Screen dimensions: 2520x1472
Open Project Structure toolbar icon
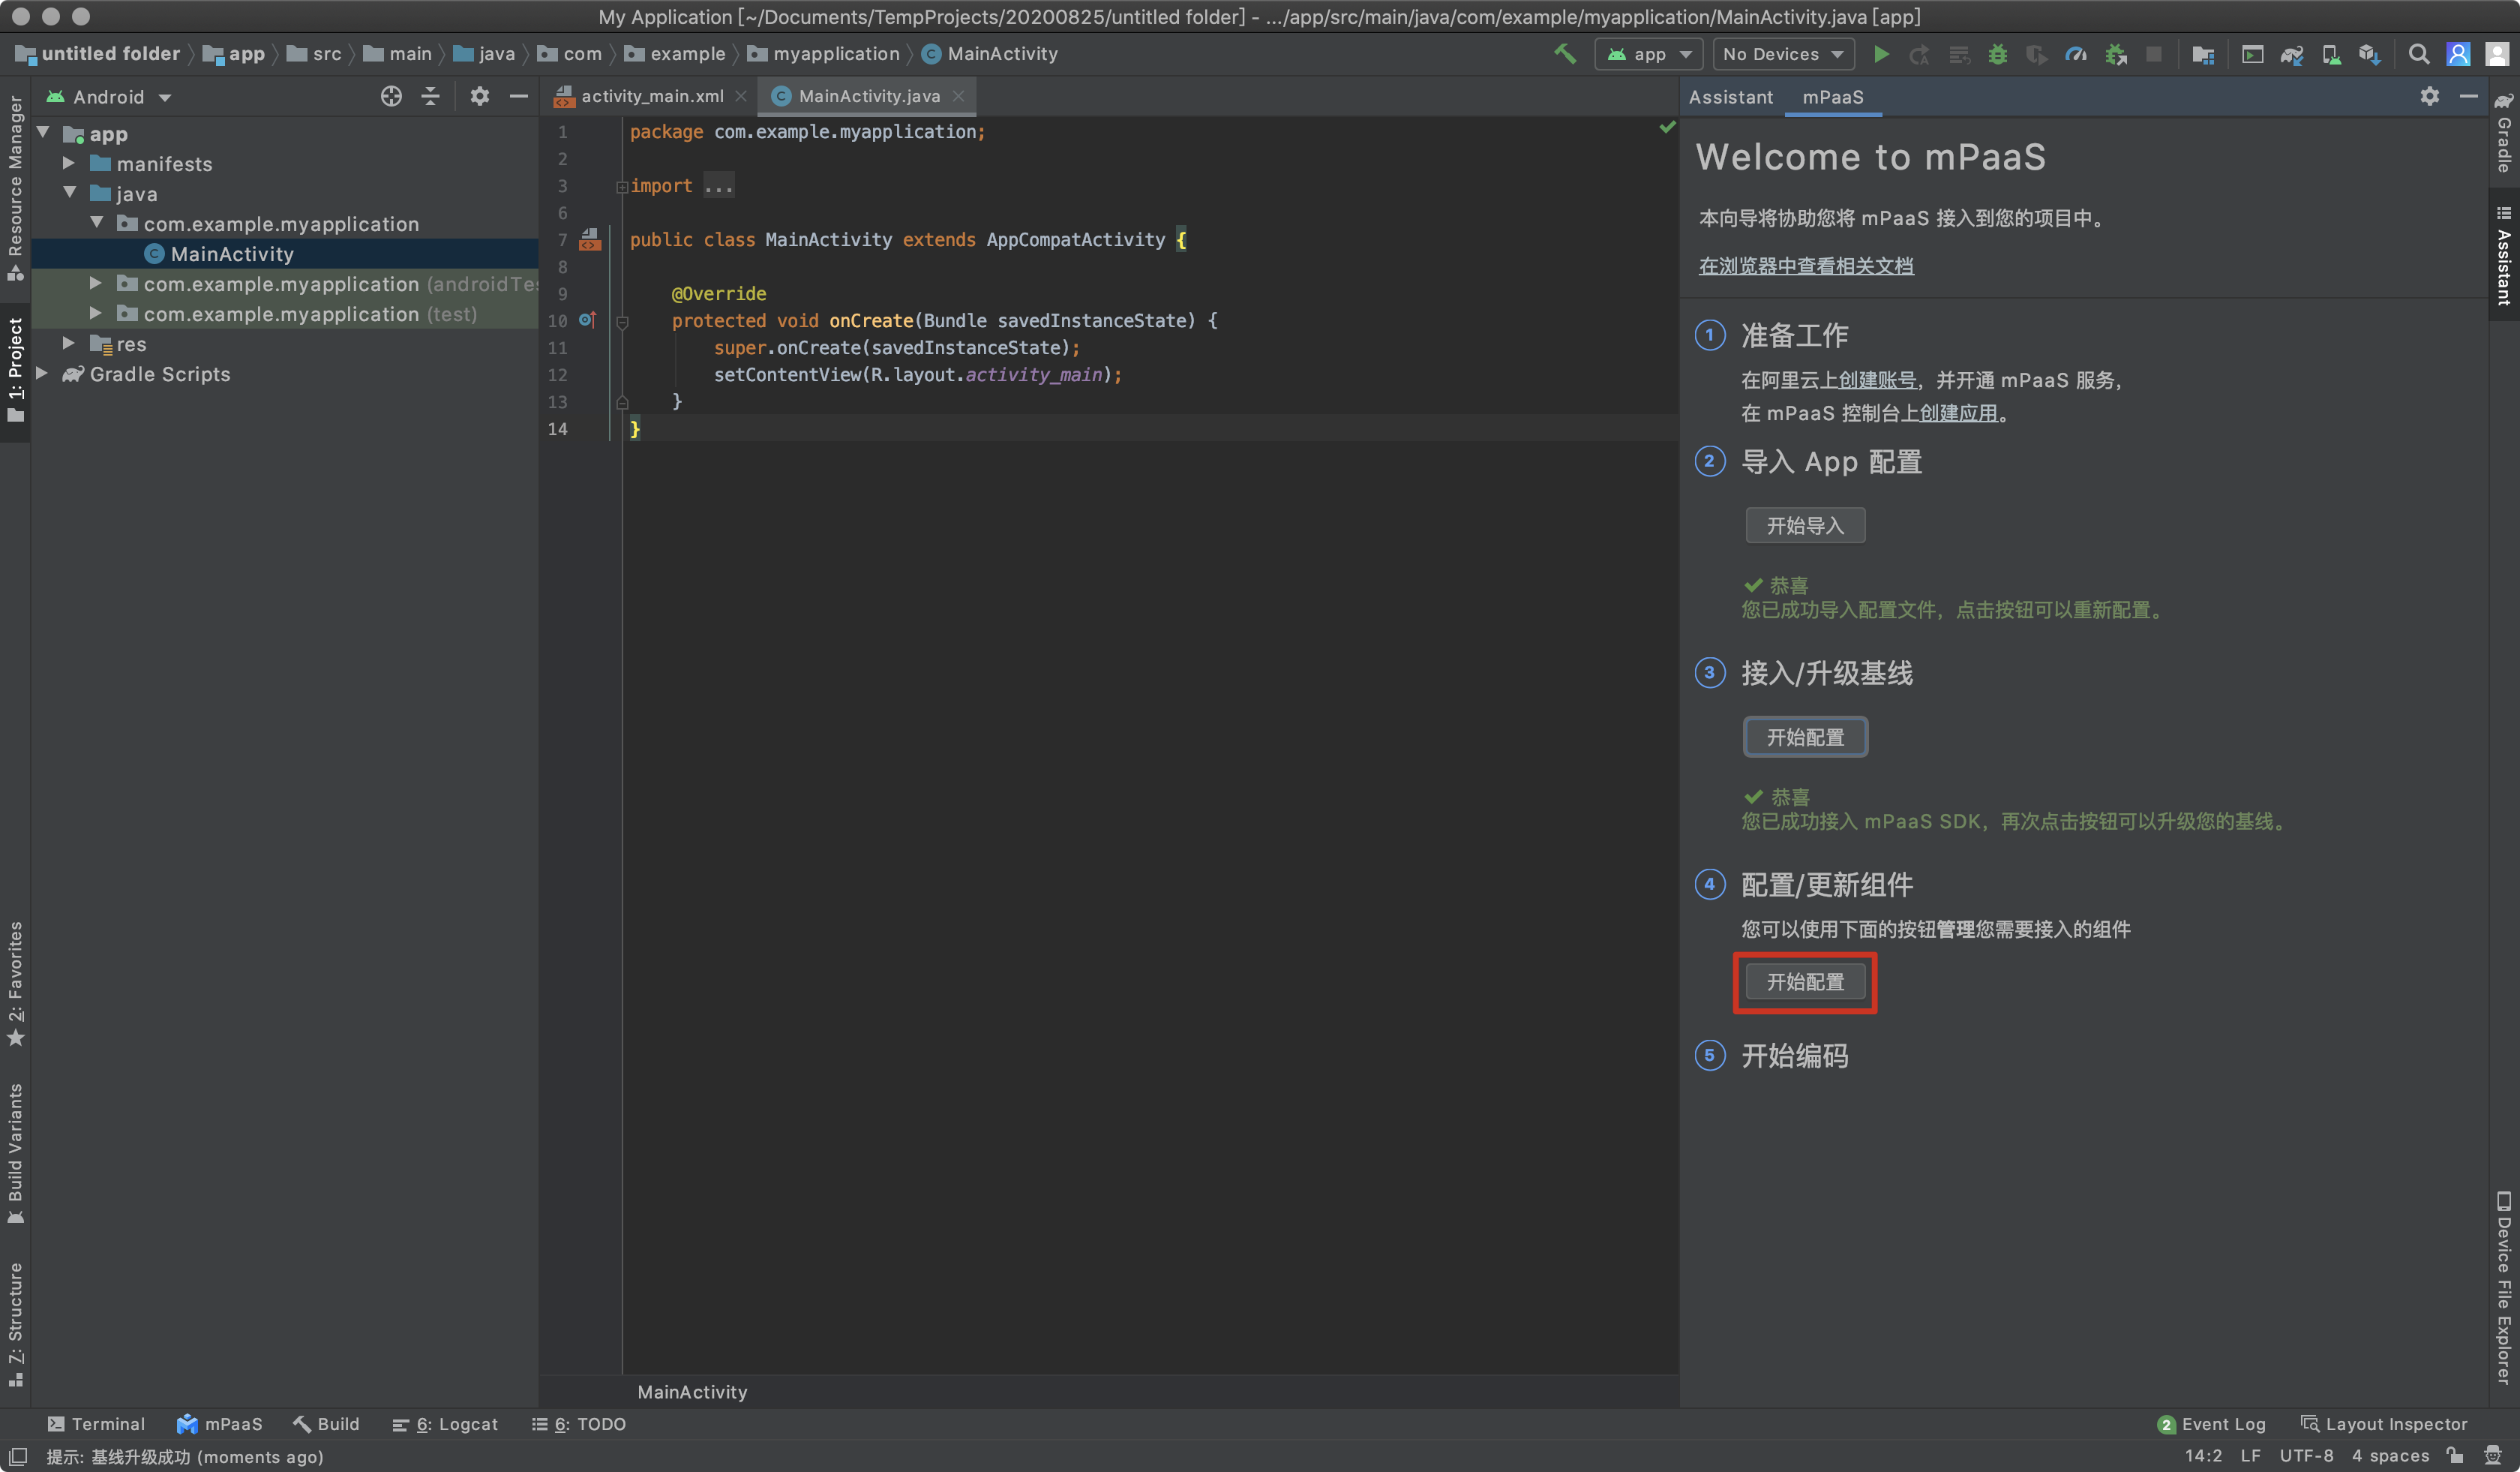tap(2203, 54)
